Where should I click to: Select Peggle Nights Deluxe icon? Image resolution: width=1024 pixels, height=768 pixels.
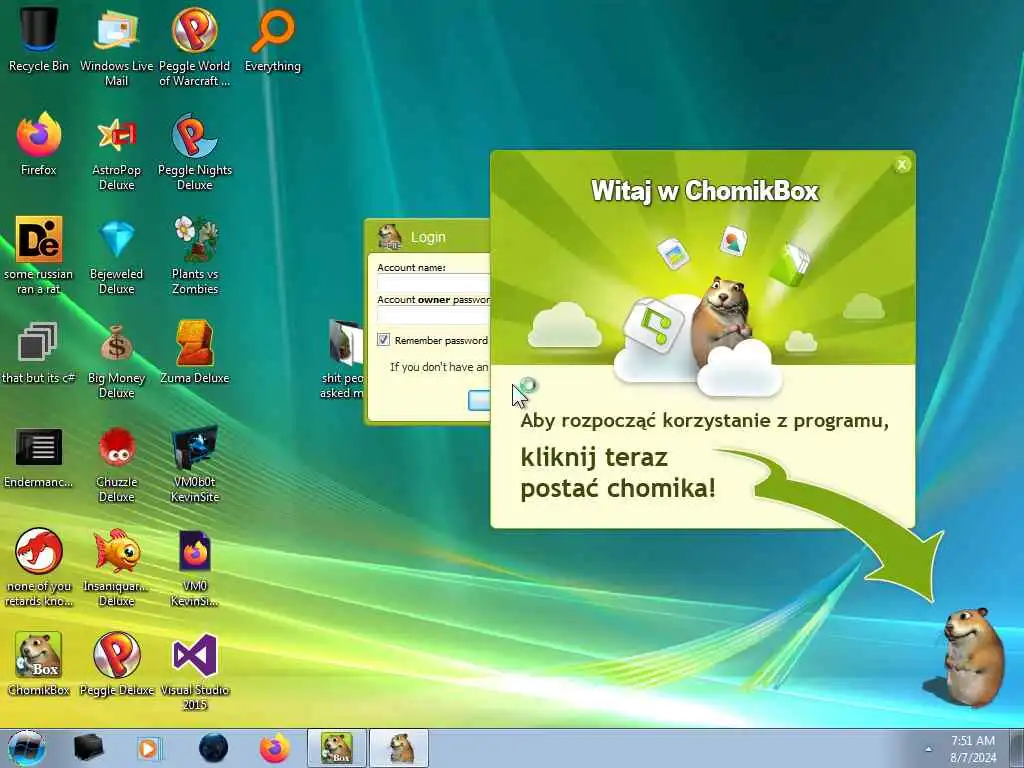click(195, 152)
